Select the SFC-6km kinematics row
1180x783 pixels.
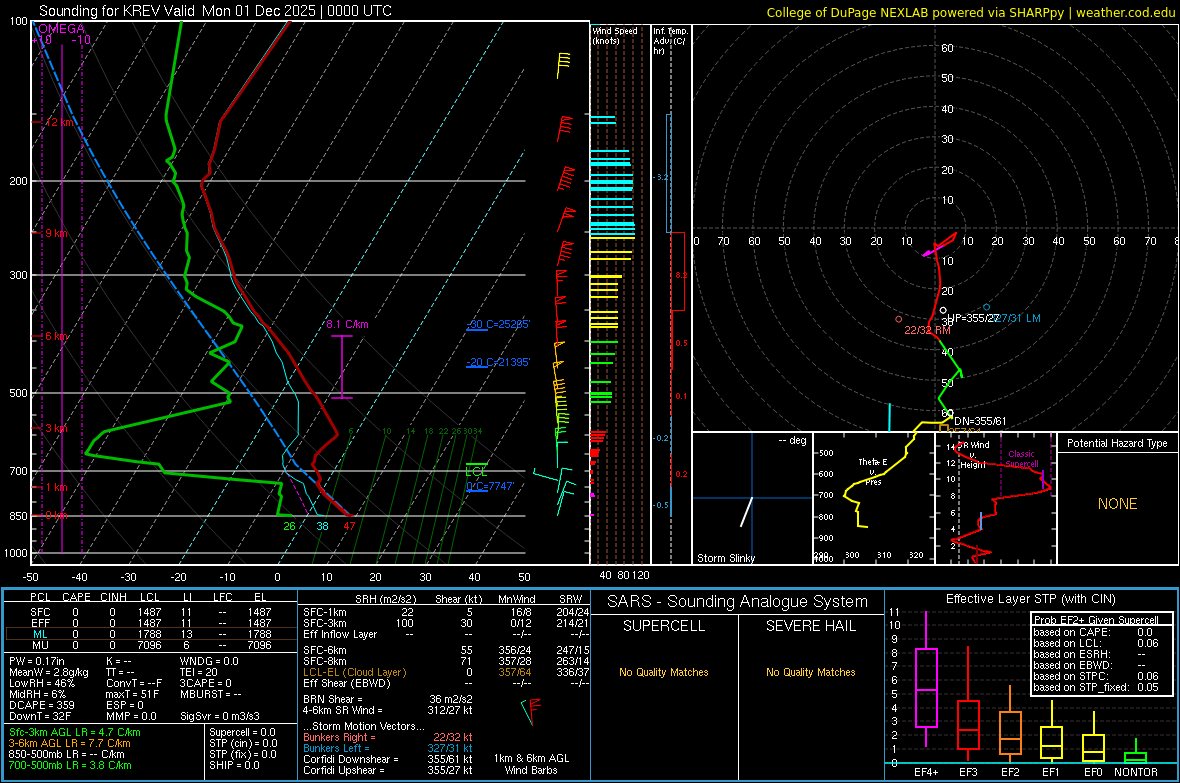pyautogui.click(x=446, y=650)
